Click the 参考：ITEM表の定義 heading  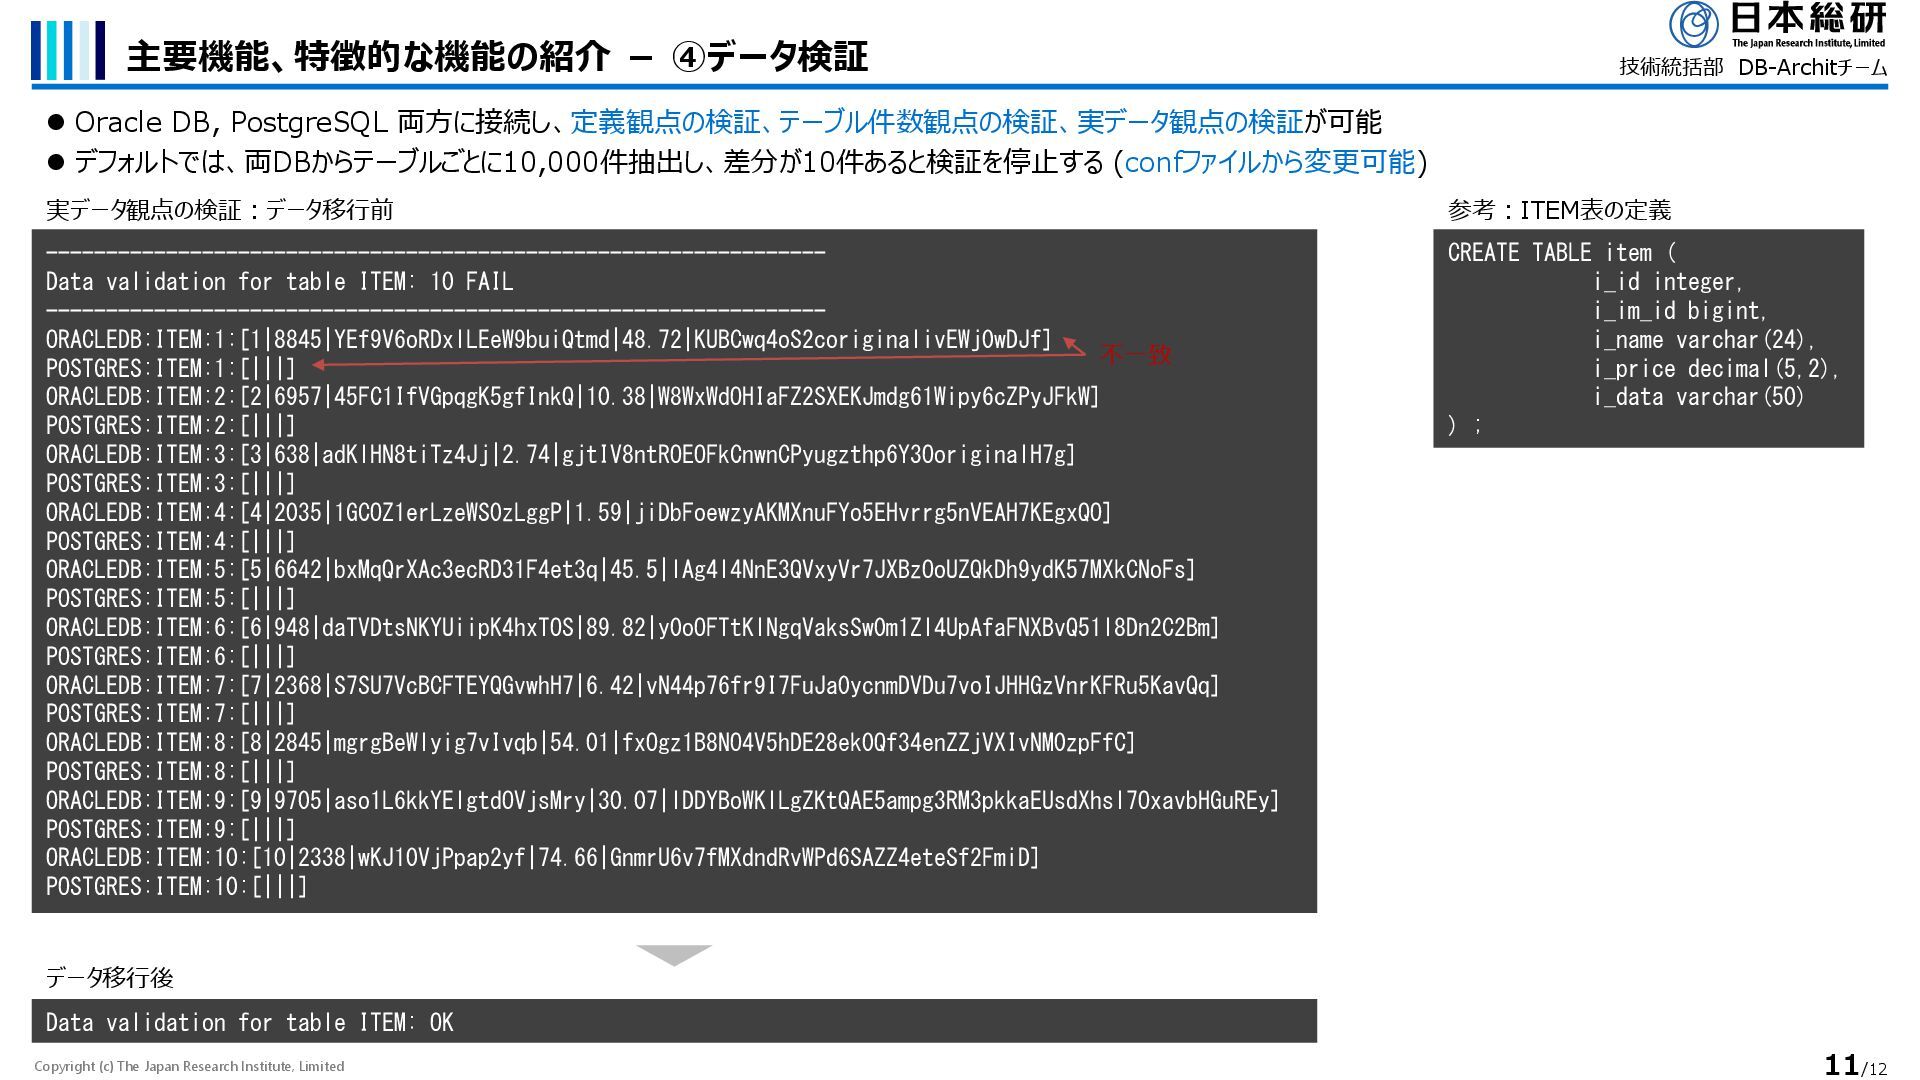1559,210
